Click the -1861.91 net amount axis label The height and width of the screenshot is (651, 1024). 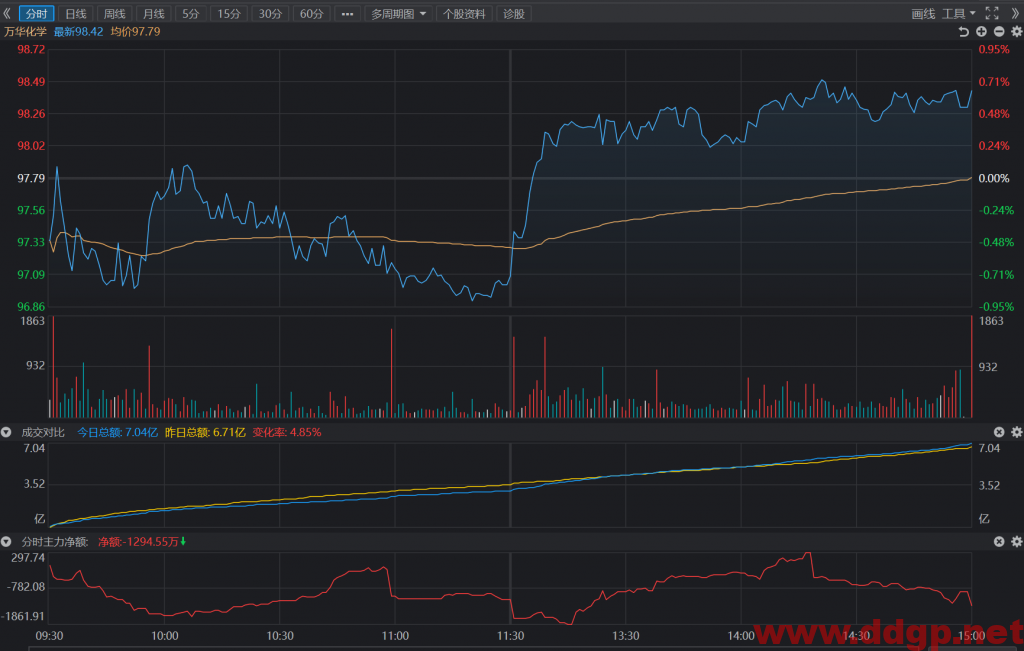[24, 616]
